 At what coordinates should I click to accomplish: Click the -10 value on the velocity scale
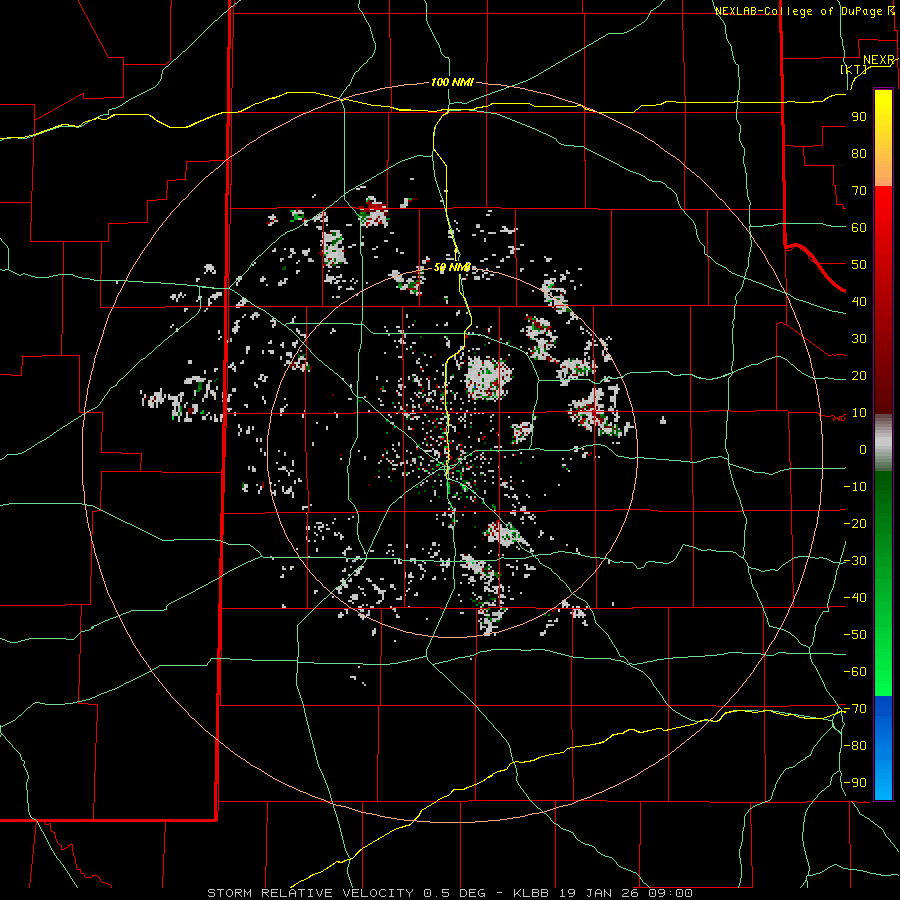(855, 487)
